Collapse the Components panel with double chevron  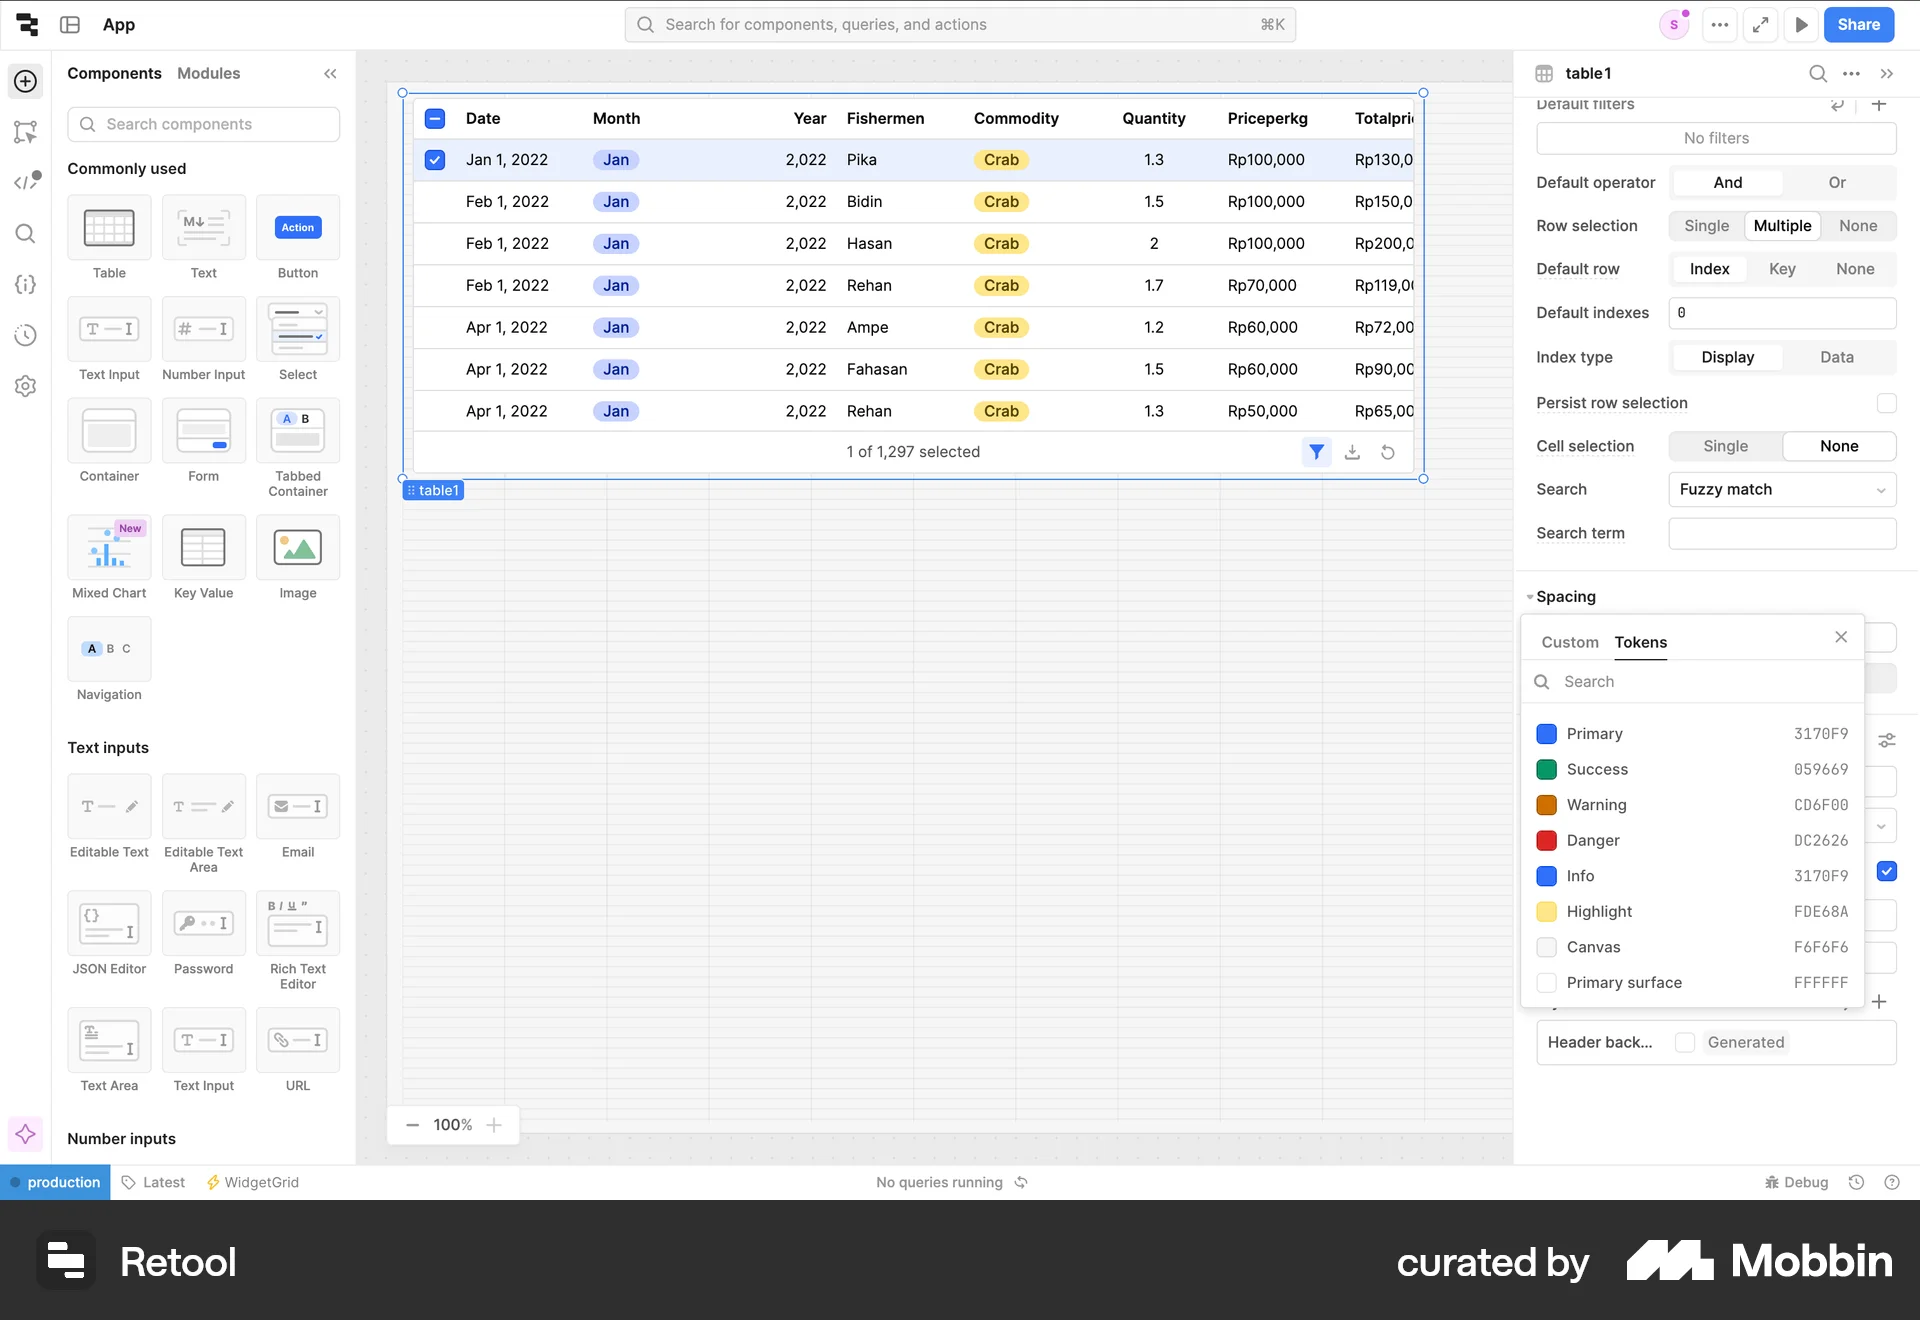click(330, 73)
